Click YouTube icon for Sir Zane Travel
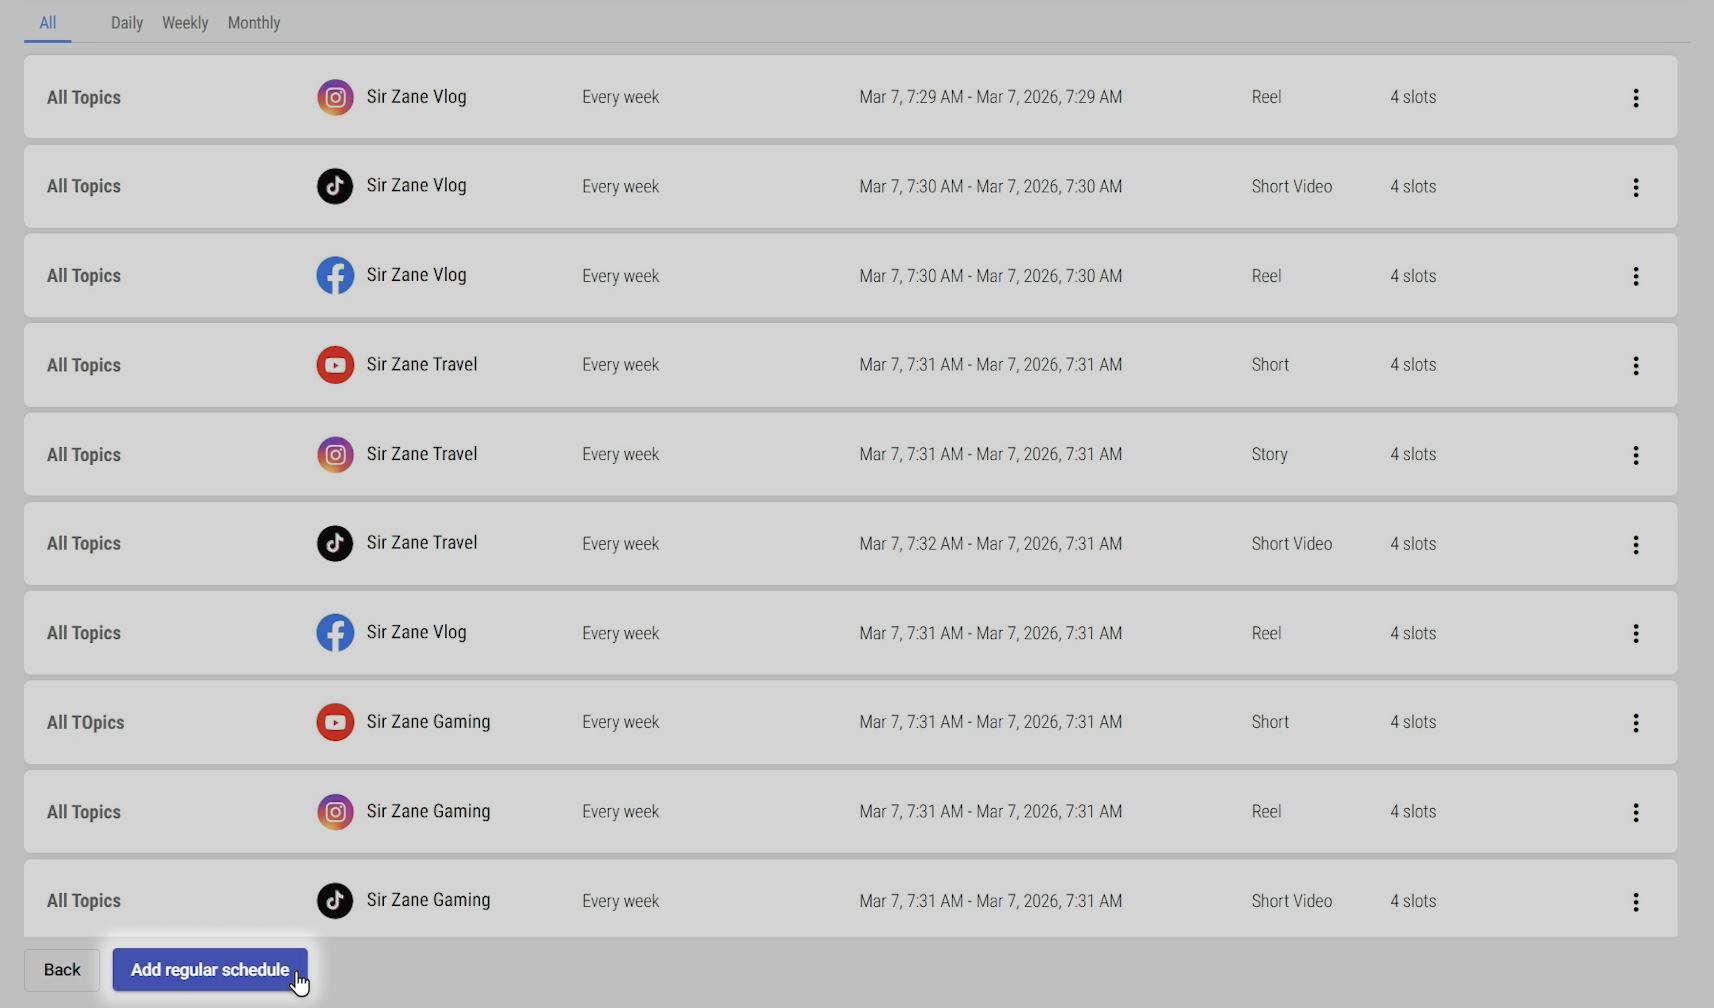 pos(335,365)
